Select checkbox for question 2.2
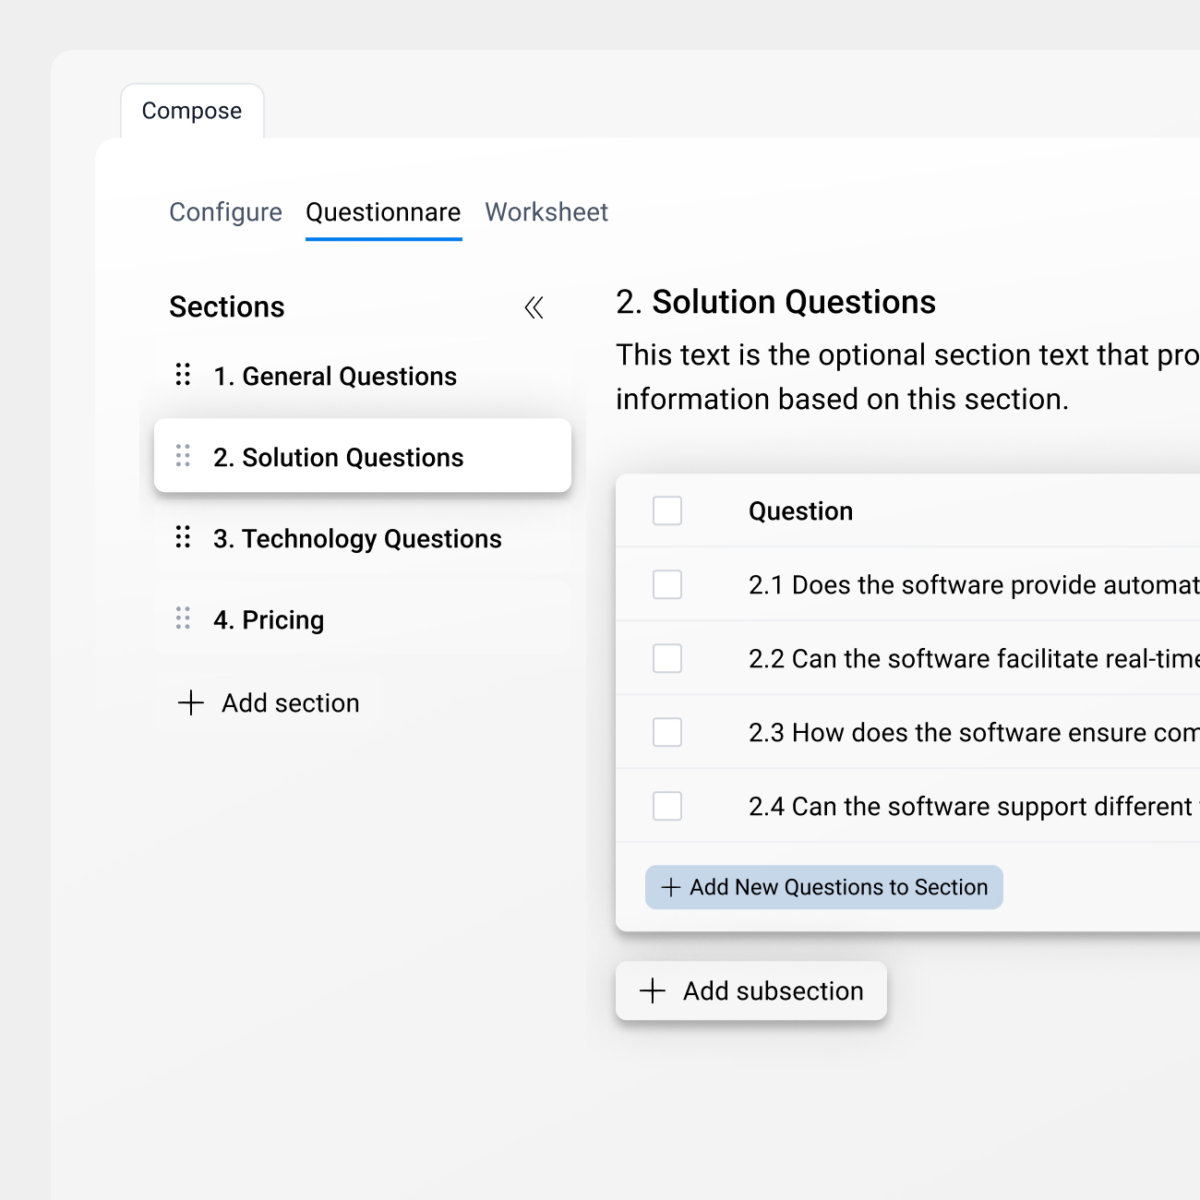 (667, 659)
